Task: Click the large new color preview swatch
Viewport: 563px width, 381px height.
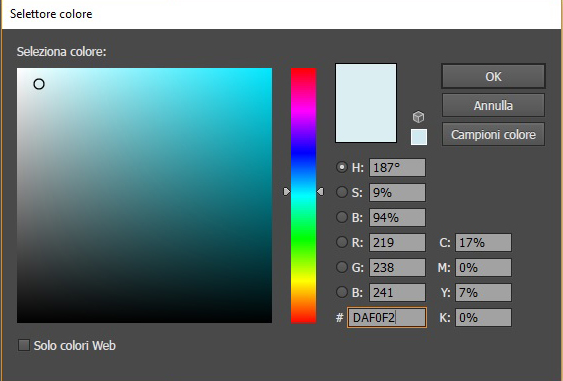Action: point(366,103)
